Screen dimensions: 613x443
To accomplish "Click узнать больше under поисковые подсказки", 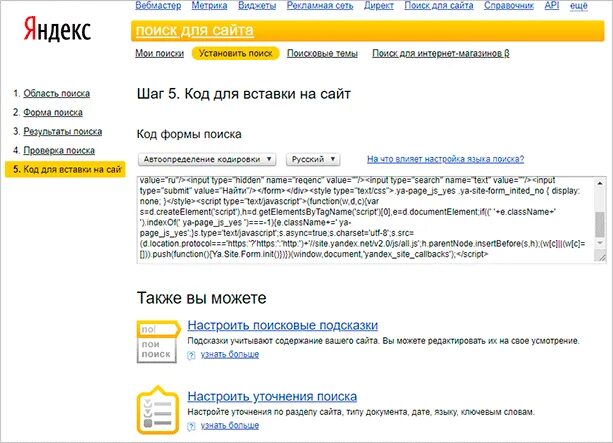I will pyautogui.click(x=230, y=355).
